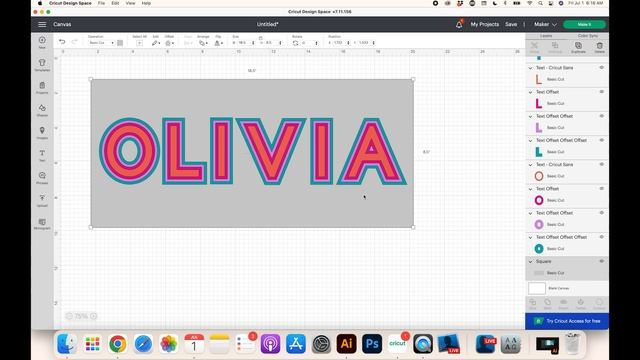Click the lock aspect ratio icon
Image resolution: width=640 pixels, height=360 pixels.
[260, 38]
